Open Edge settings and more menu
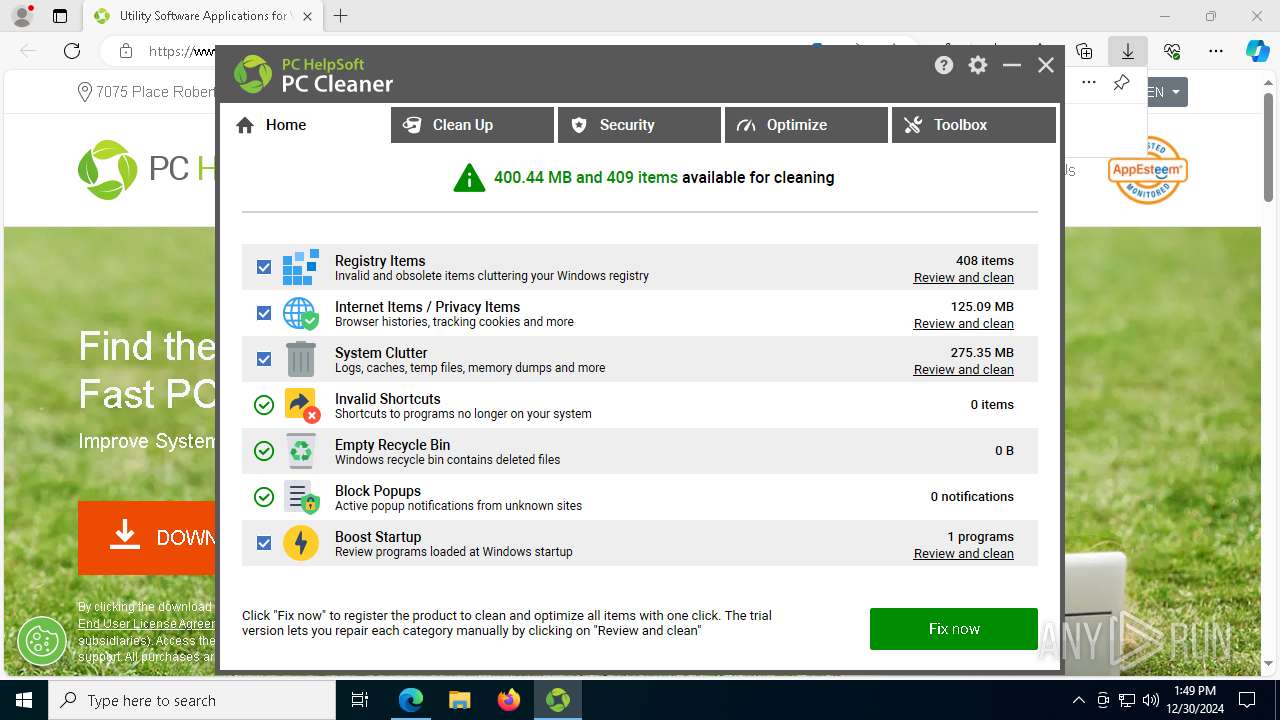The width and height of the screenshot is (1280, 720). tap(1216, 51)
